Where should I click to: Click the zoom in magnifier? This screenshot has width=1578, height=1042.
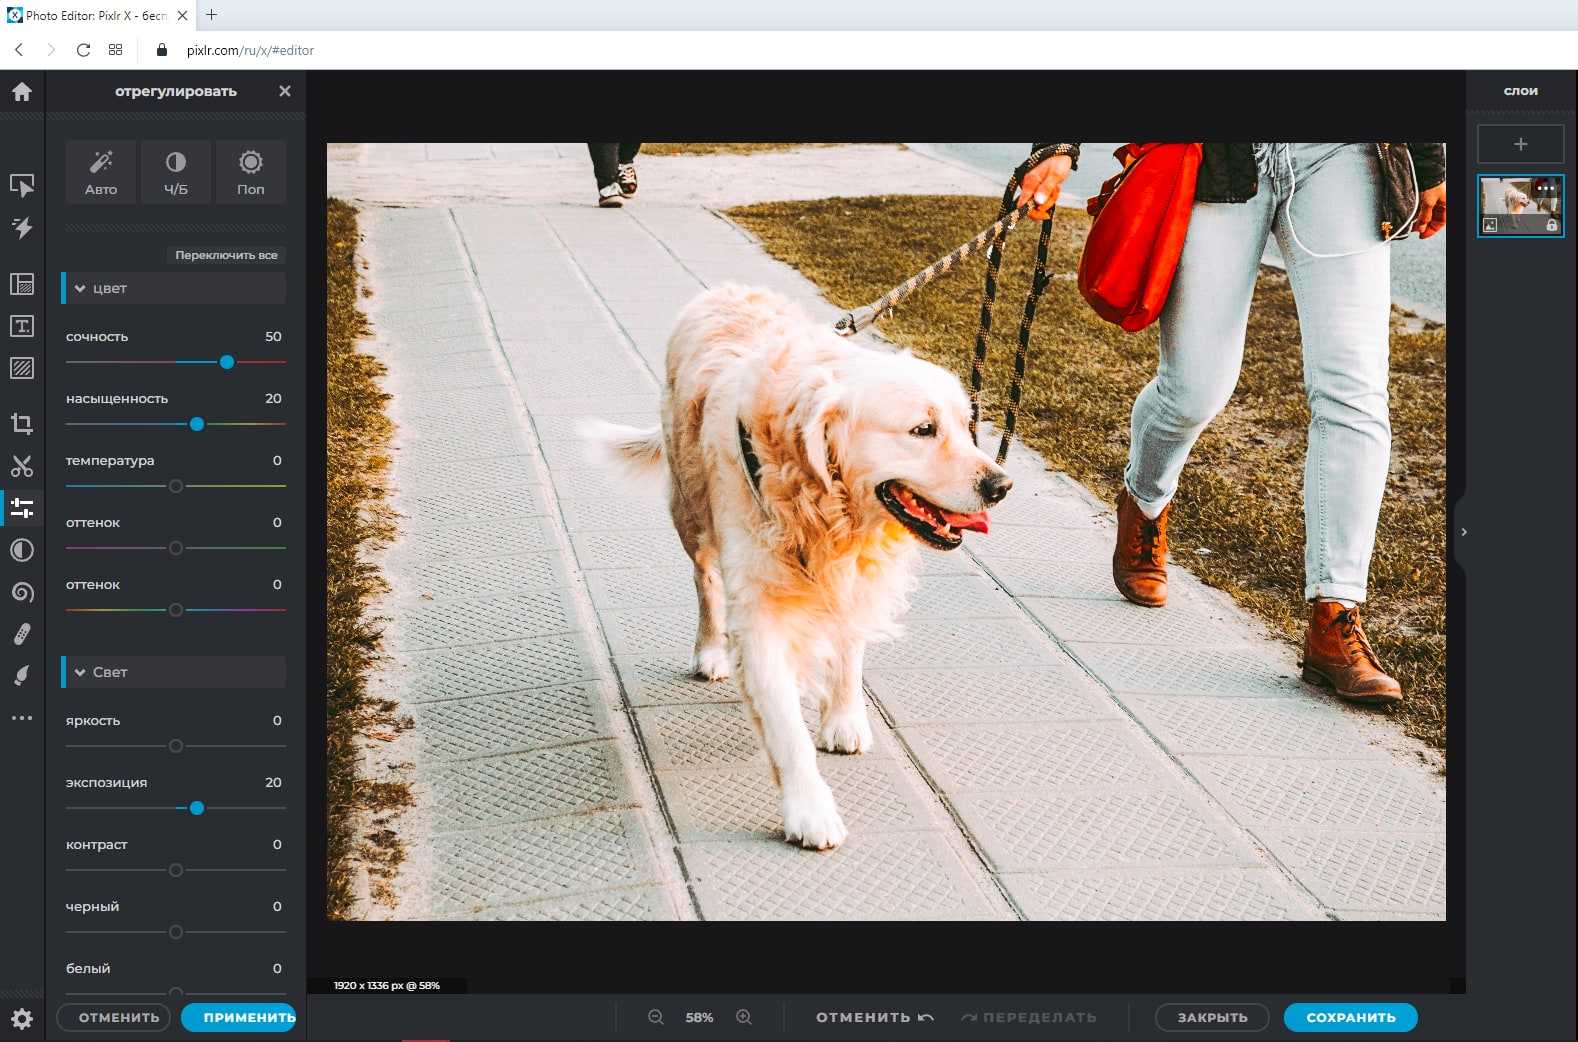[x=744, y=1017]
